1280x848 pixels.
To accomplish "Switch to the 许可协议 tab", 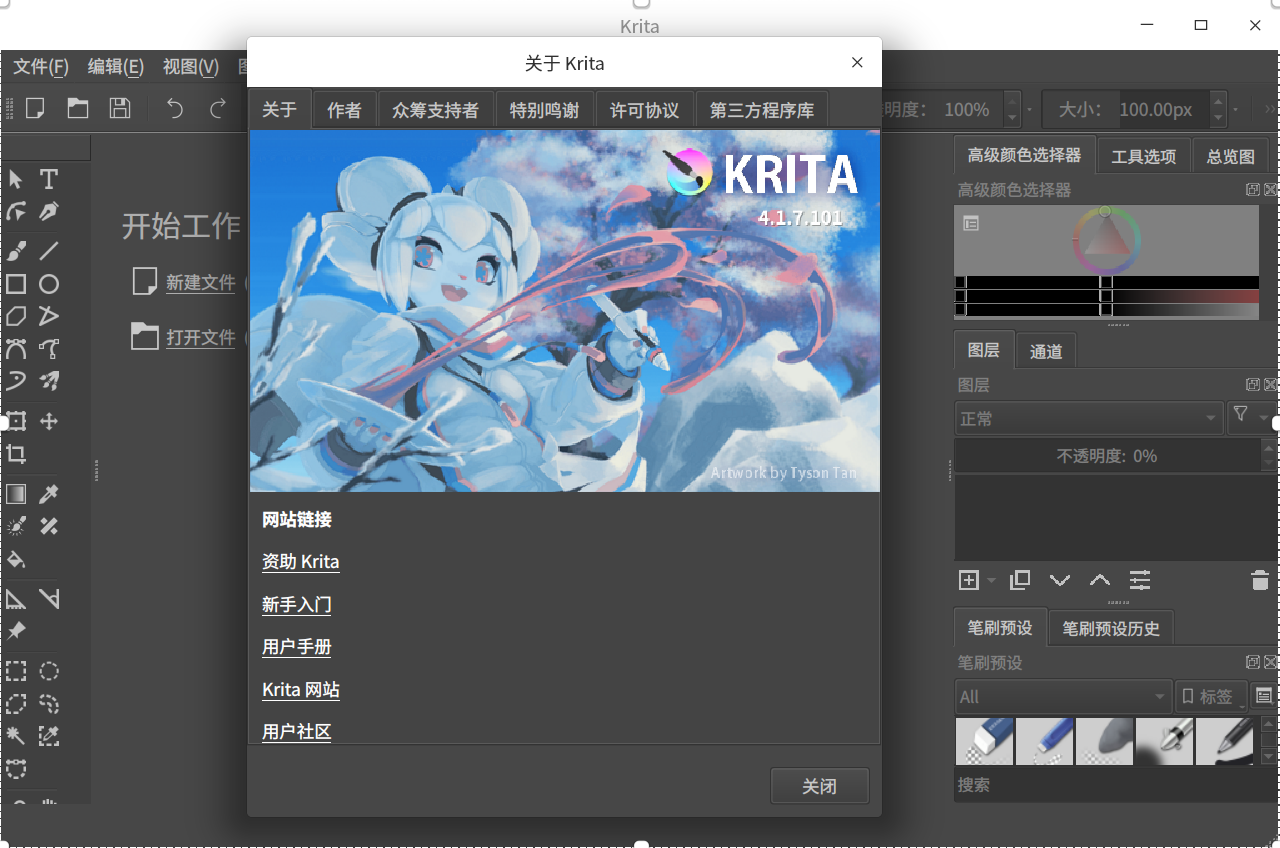I will pyautogui.click(x=645, y=110).
